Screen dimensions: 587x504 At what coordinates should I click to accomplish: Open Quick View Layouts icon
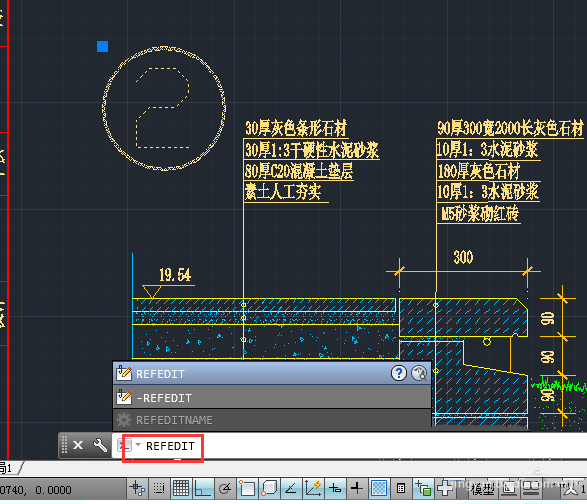pos(509,488)
